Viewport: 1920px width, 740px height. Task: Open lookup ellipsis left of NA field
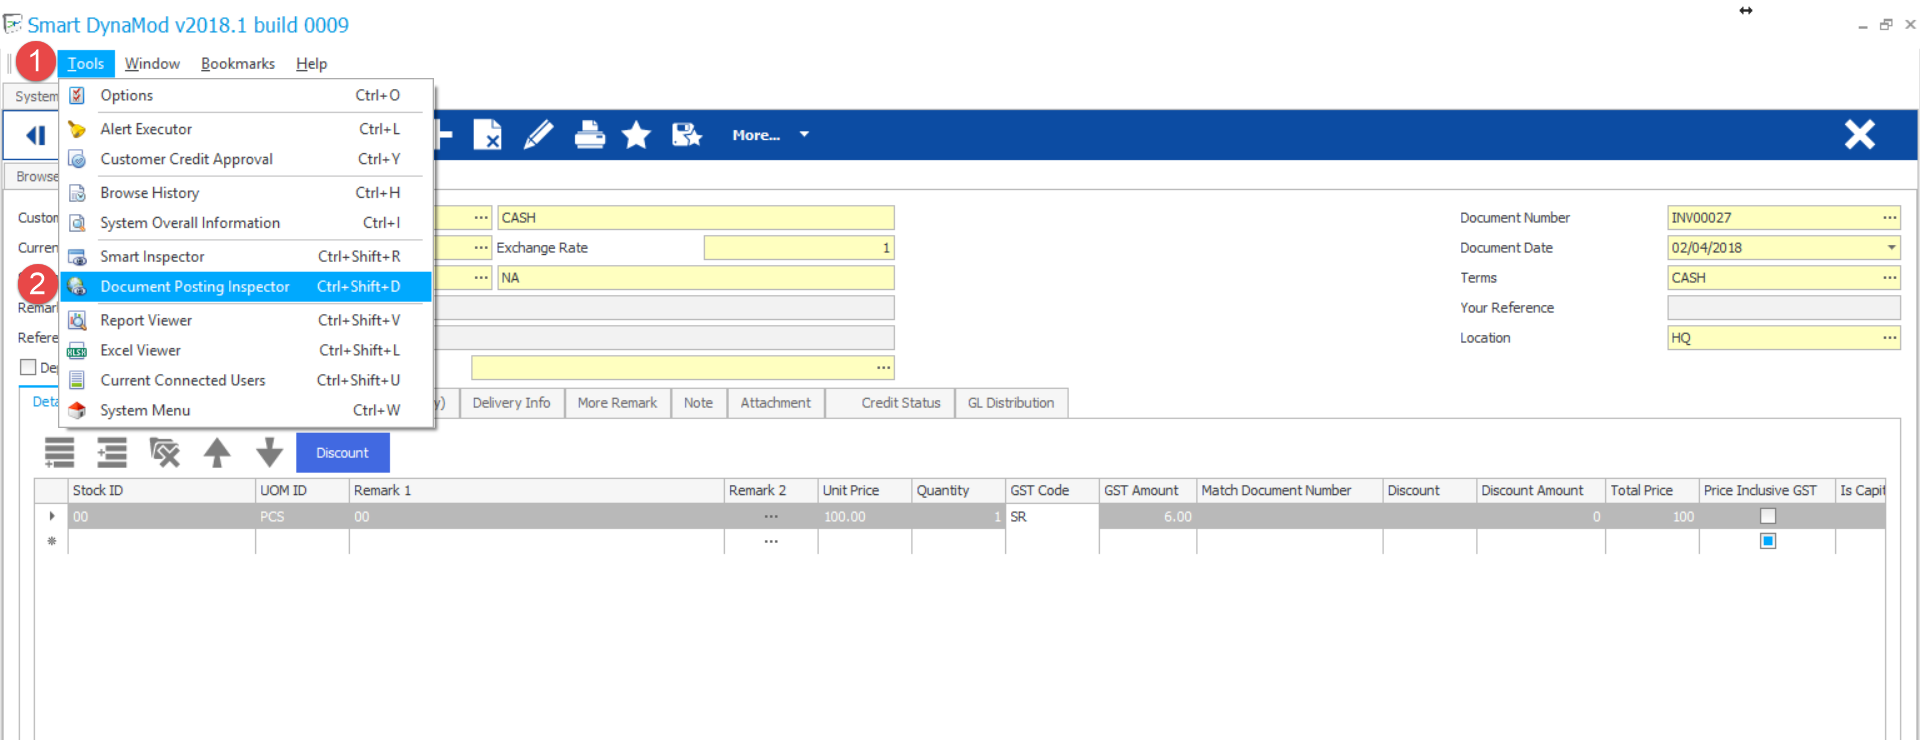click(481, 277)
